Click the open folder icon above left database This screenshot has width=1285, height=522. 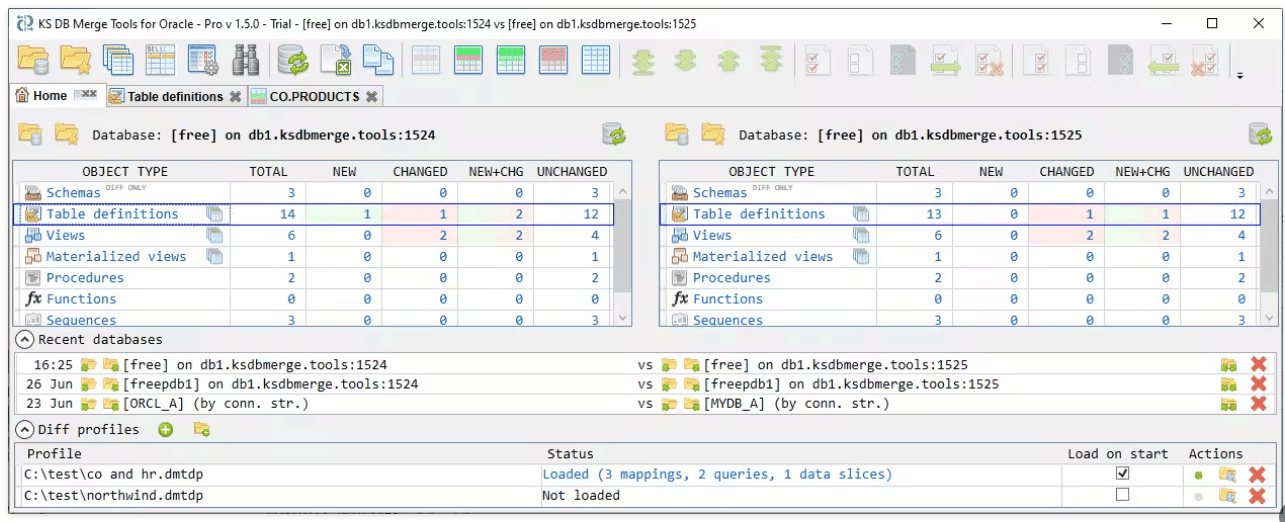coord(30,134)
